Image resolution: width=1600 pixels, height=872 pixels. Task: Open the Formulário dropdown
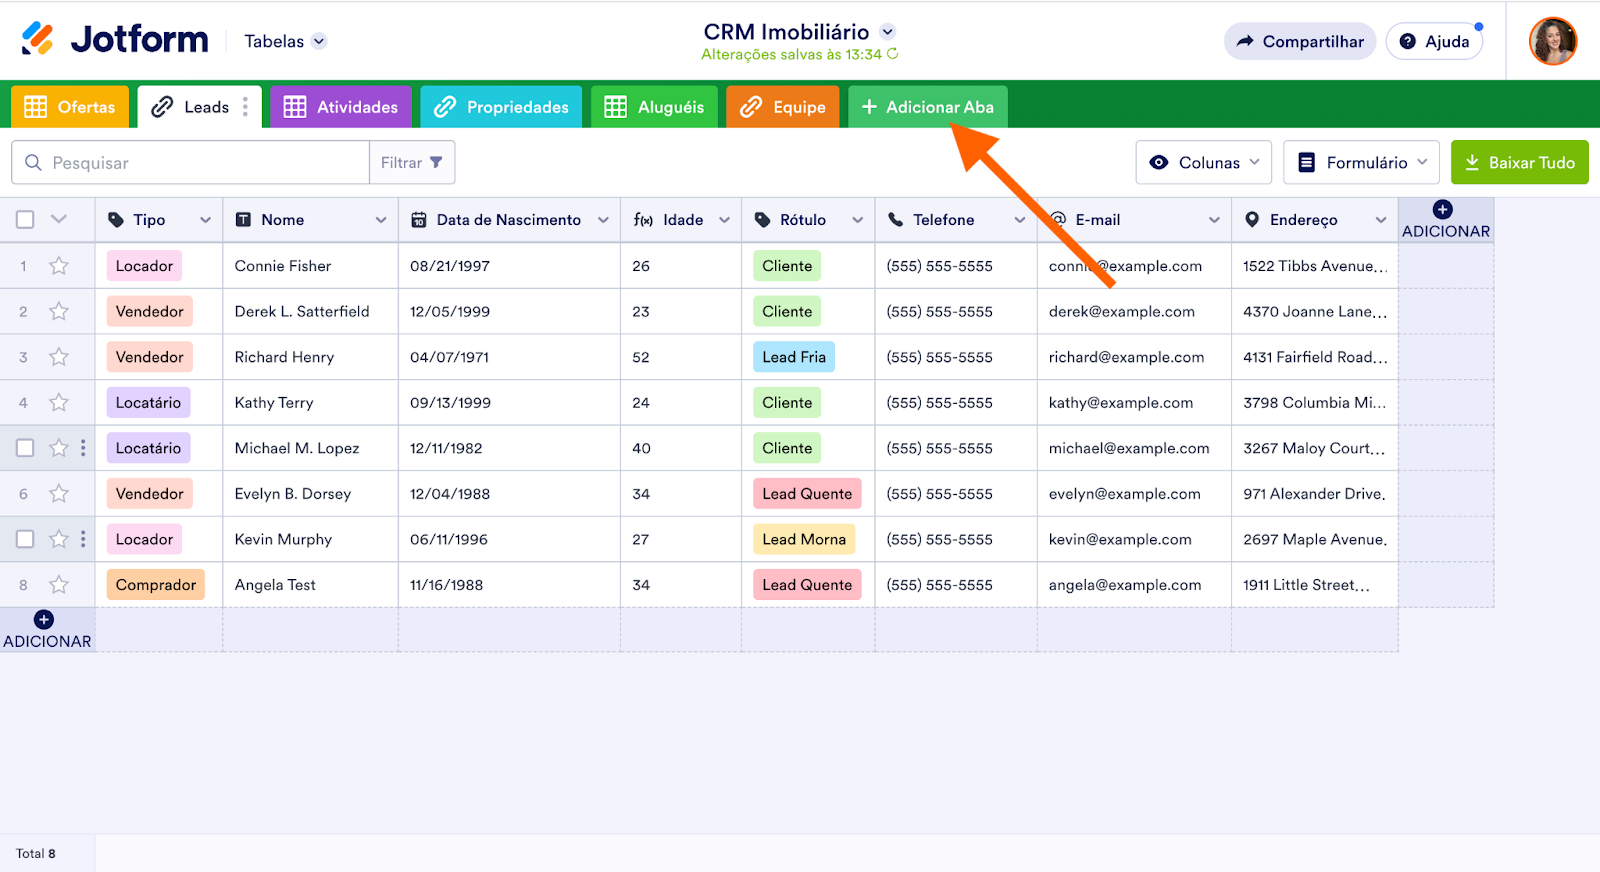pos(1362,162)
